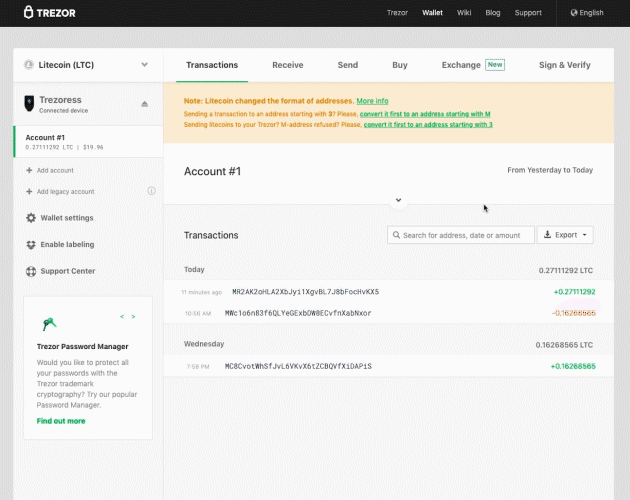The height and width of the screenshot is (500, 630).
Task: Open the More info link
Action: 372,101
